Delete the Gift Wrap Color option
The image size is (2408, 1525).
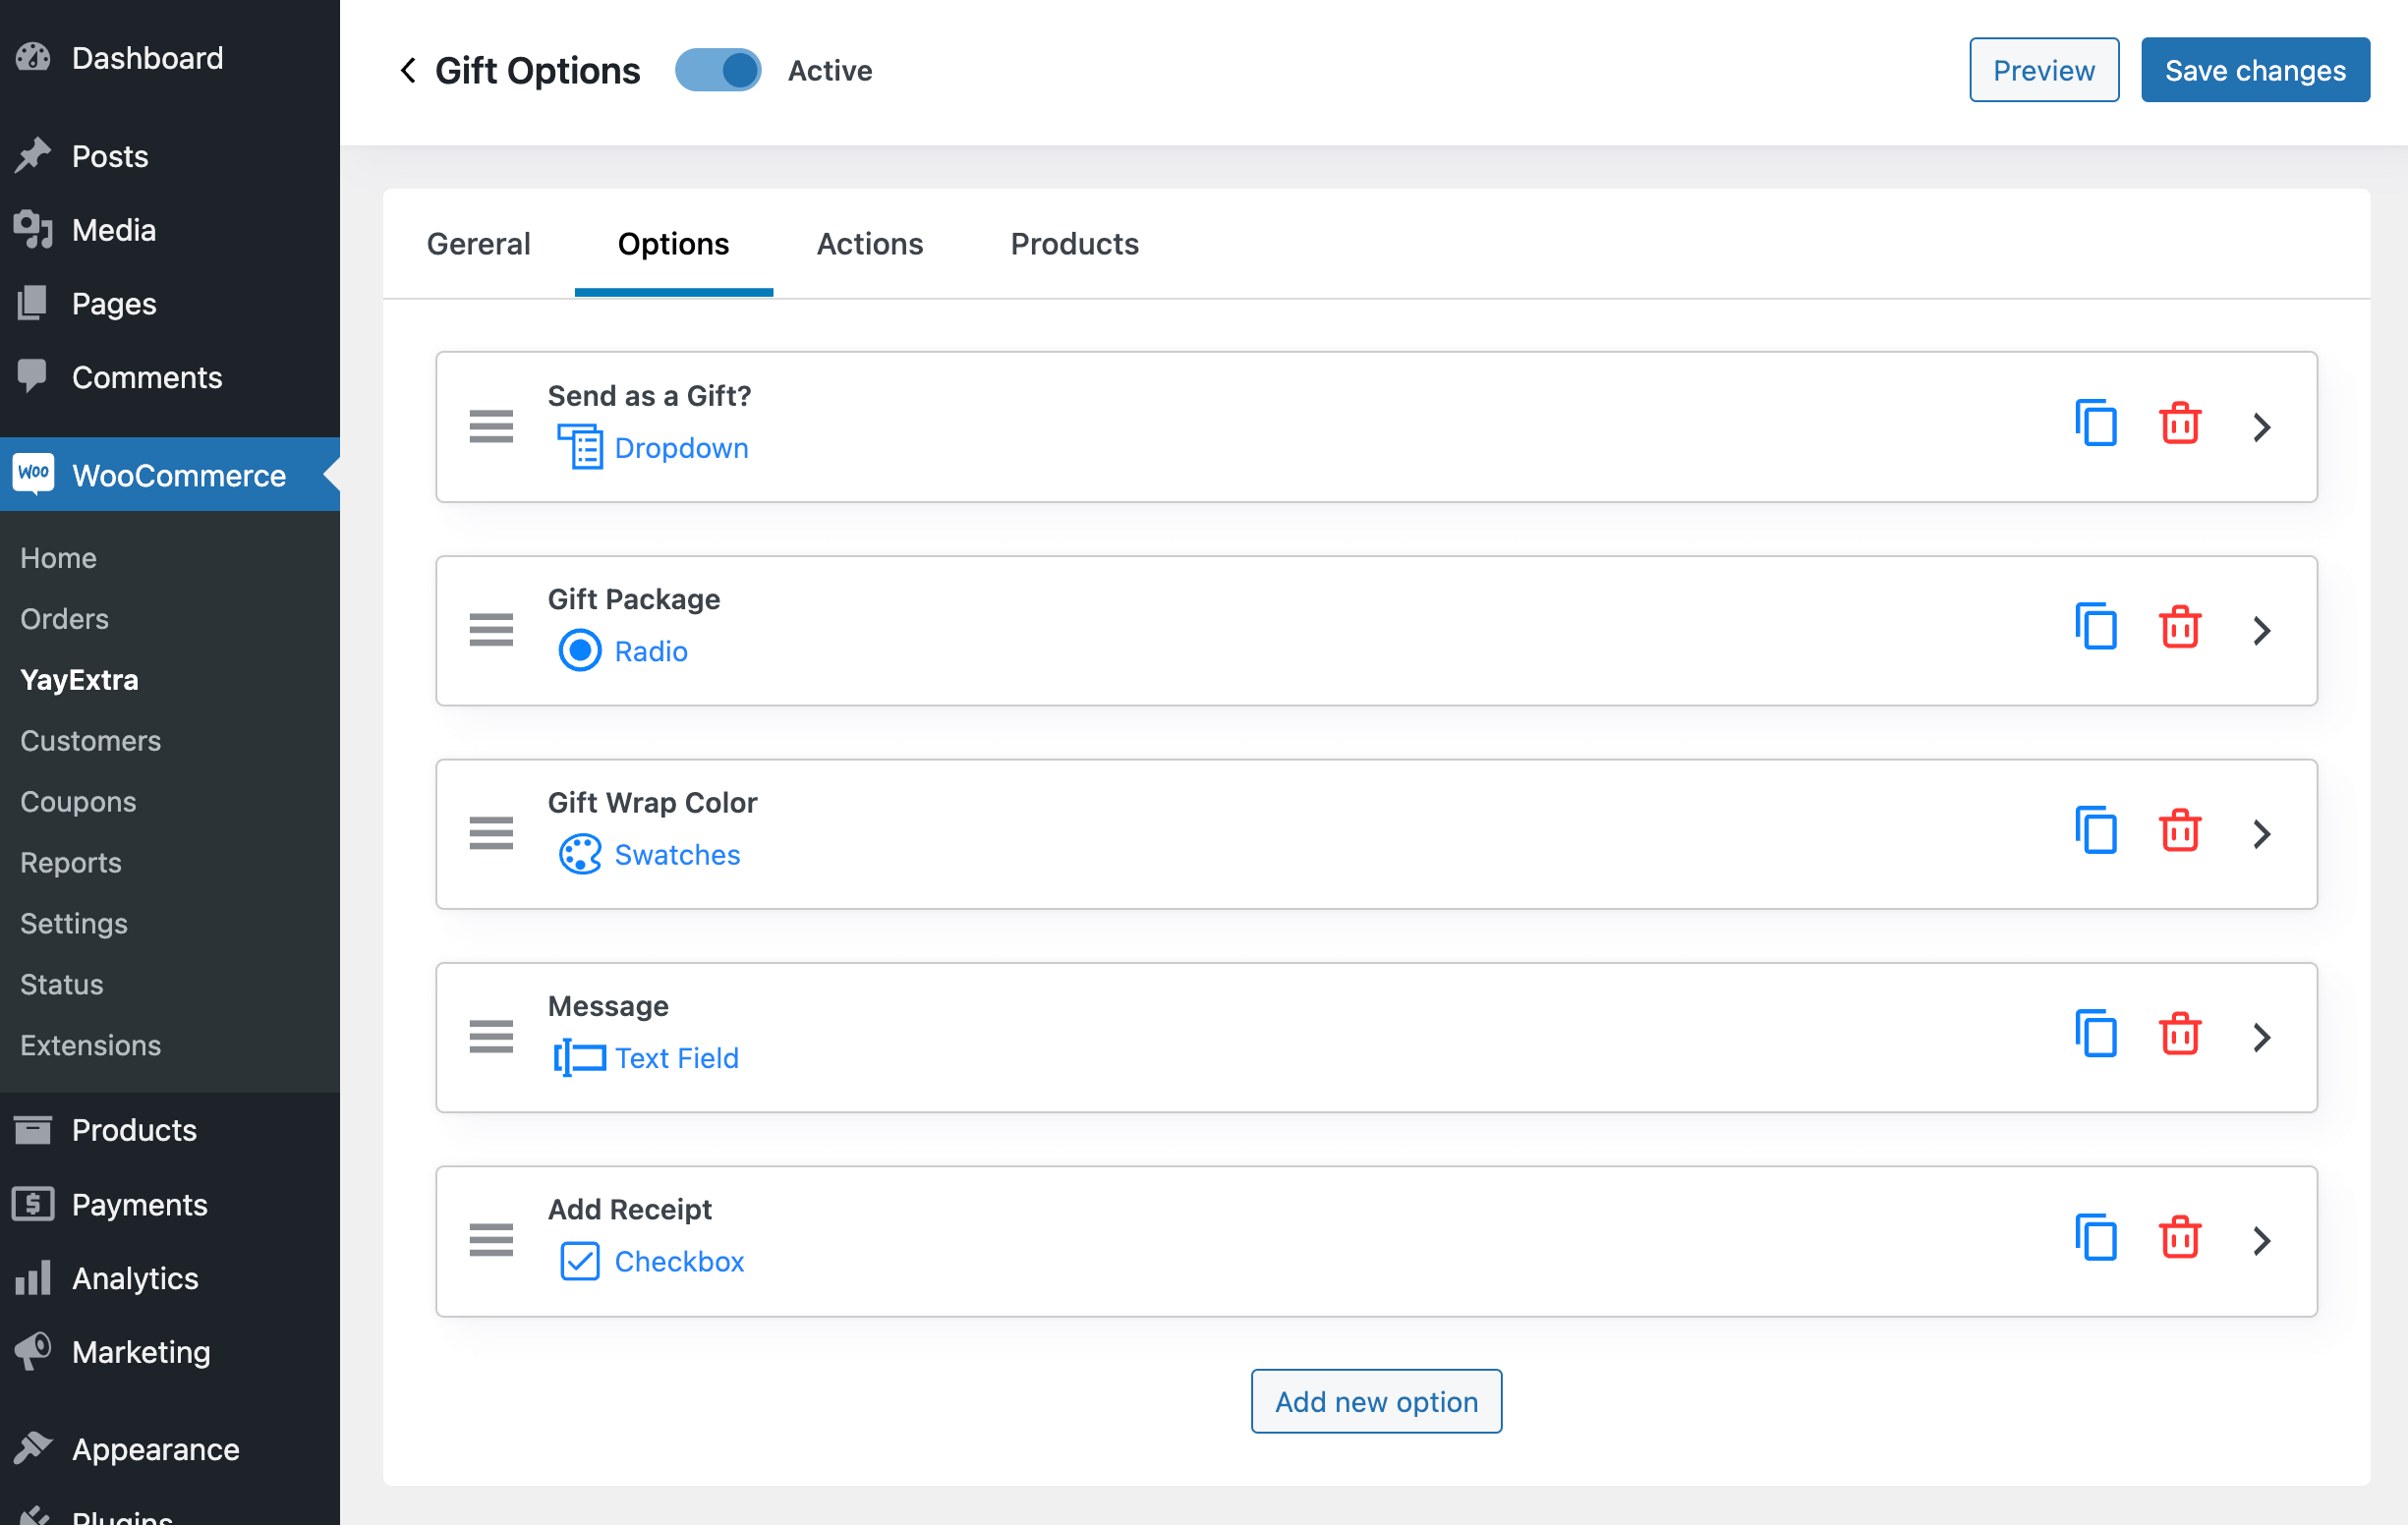(x=2180, y=831)
